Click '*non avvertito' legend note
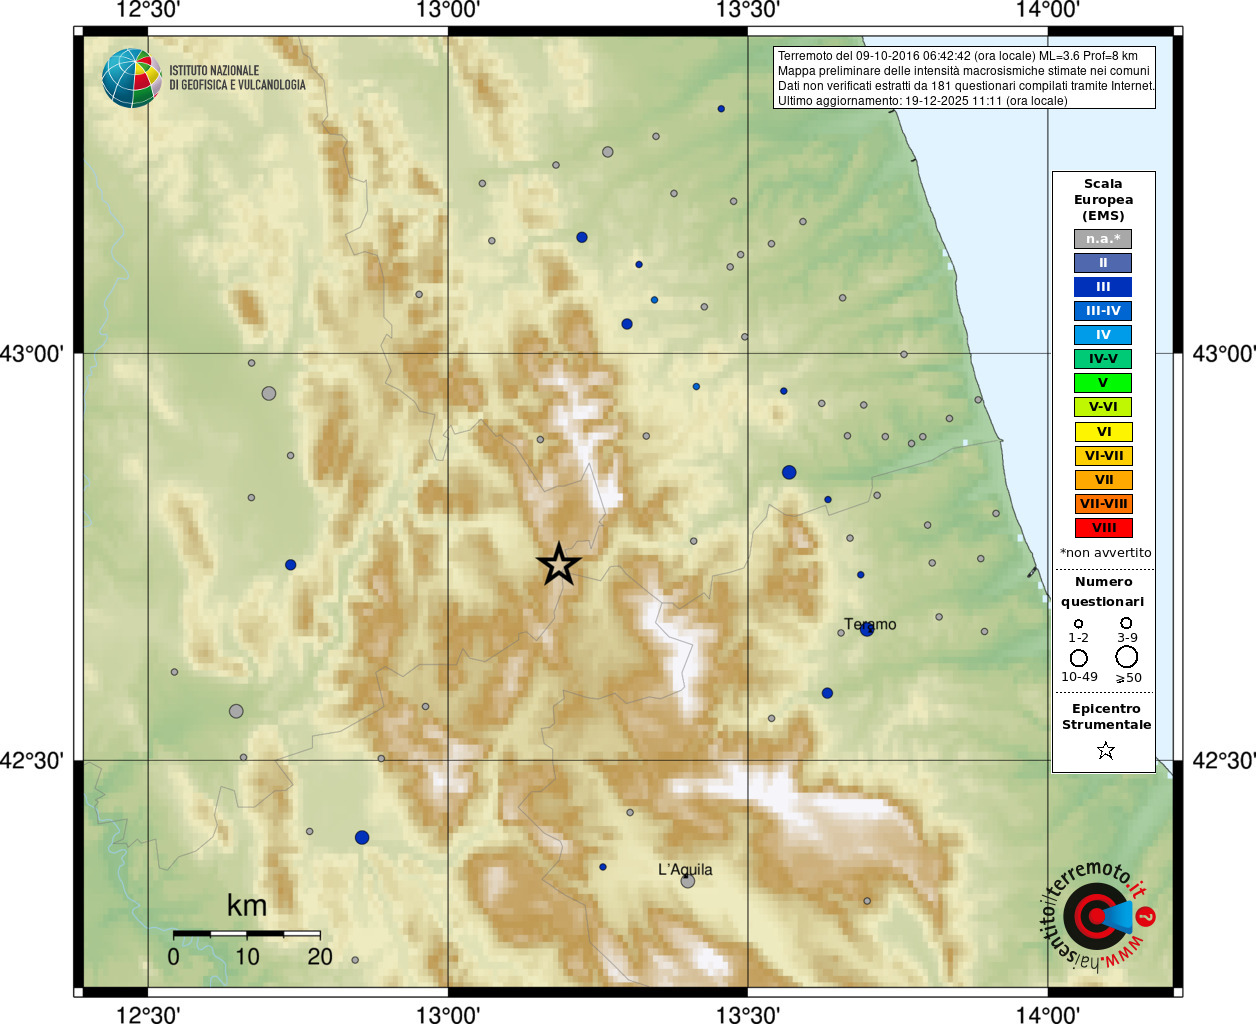This screenshot has width=1256, height=1024. 1105,553
